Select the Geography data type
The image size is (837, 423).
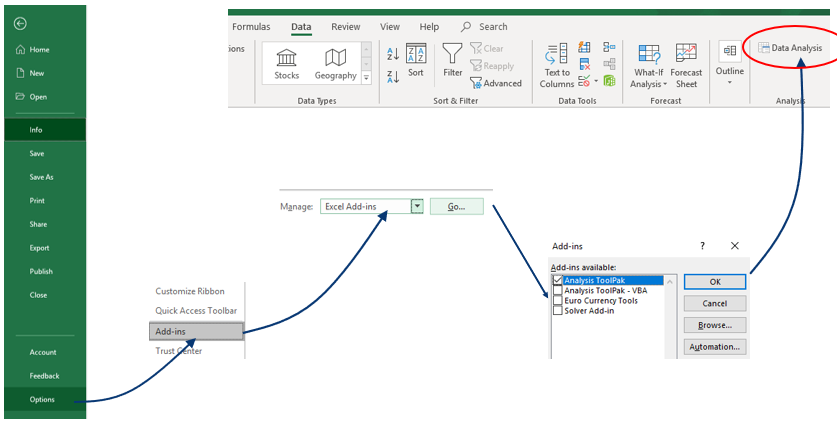[x=335, y=64]
